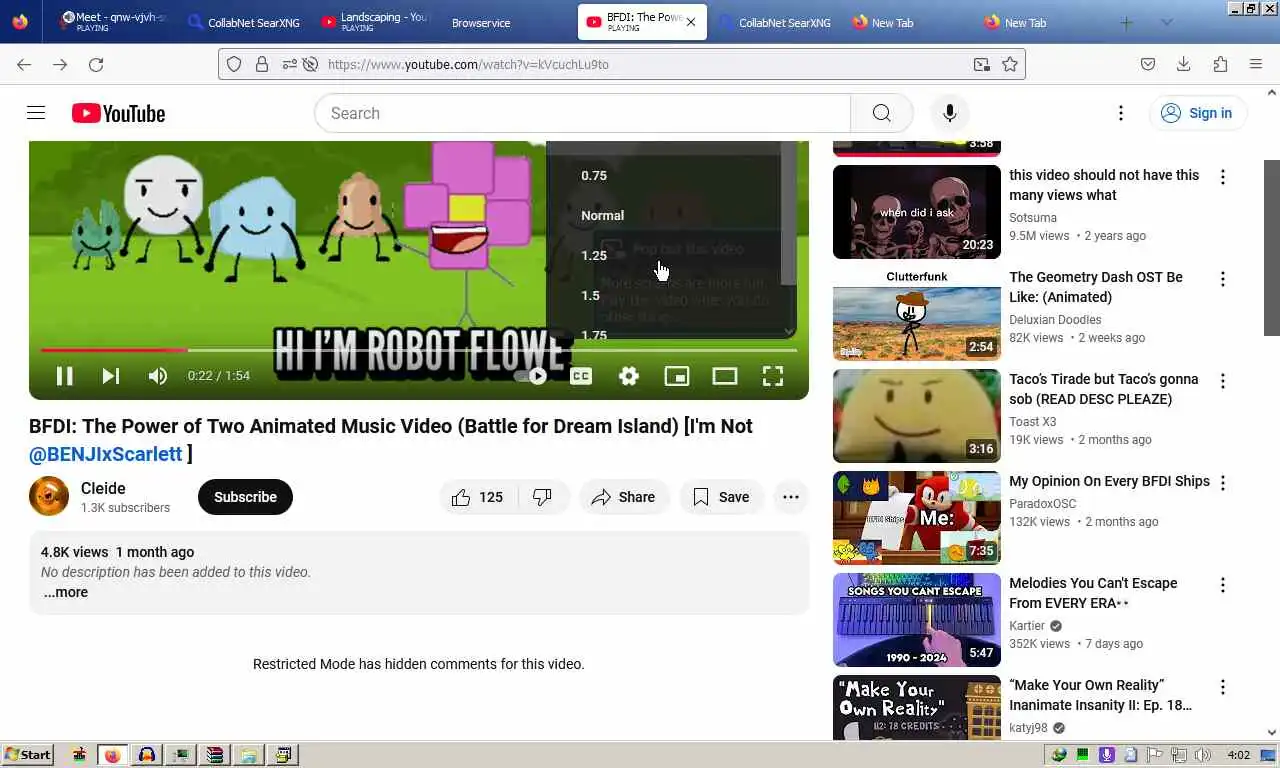Image resolution: width=1280 pixels, height=768 pixels.
Task: Go back in browser history
Action: point(24,64)
